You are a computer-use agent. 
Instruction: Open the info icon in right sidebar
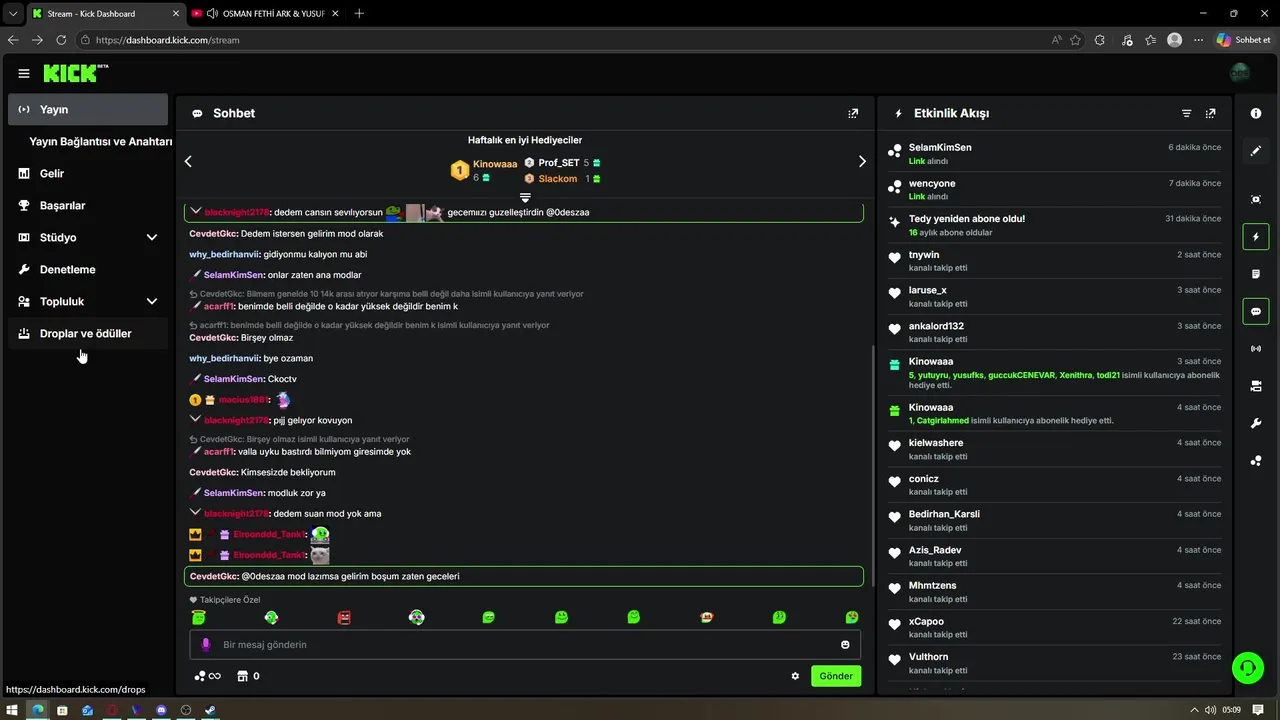(1256, 114)
